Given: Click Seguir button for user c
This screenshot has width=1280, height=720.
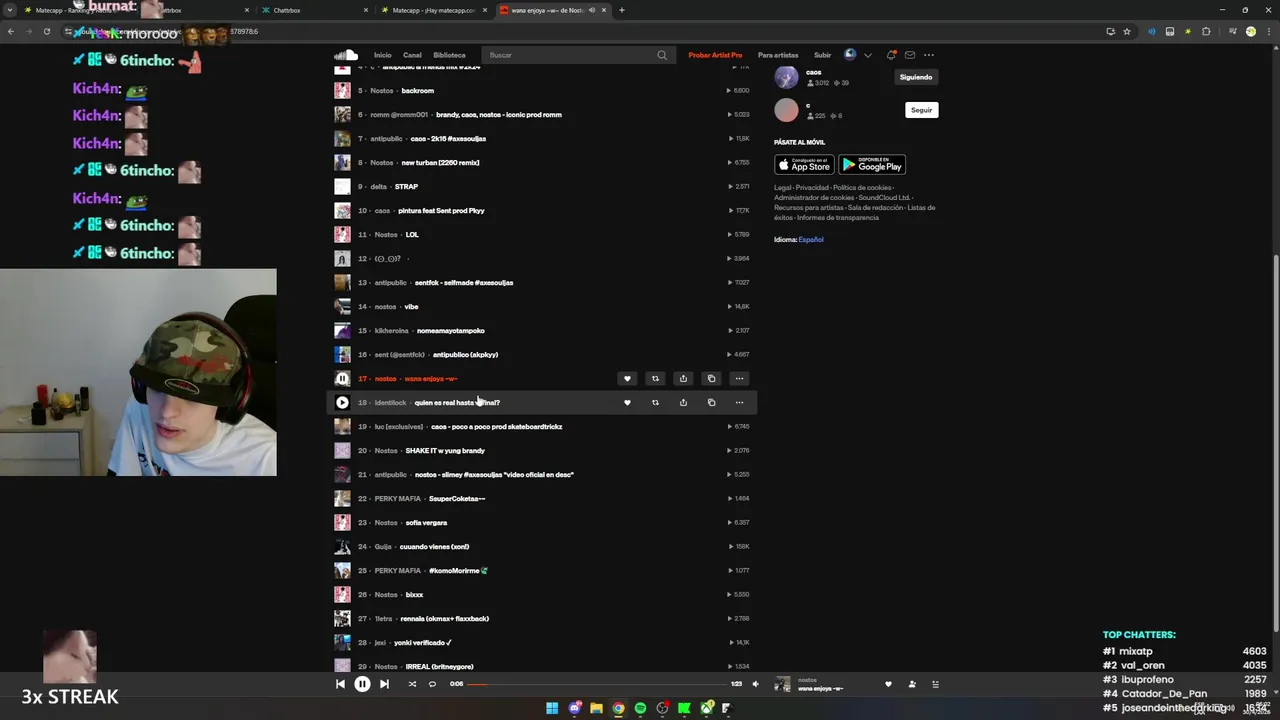Looking at the screenshot, I should tap(921, 110).
